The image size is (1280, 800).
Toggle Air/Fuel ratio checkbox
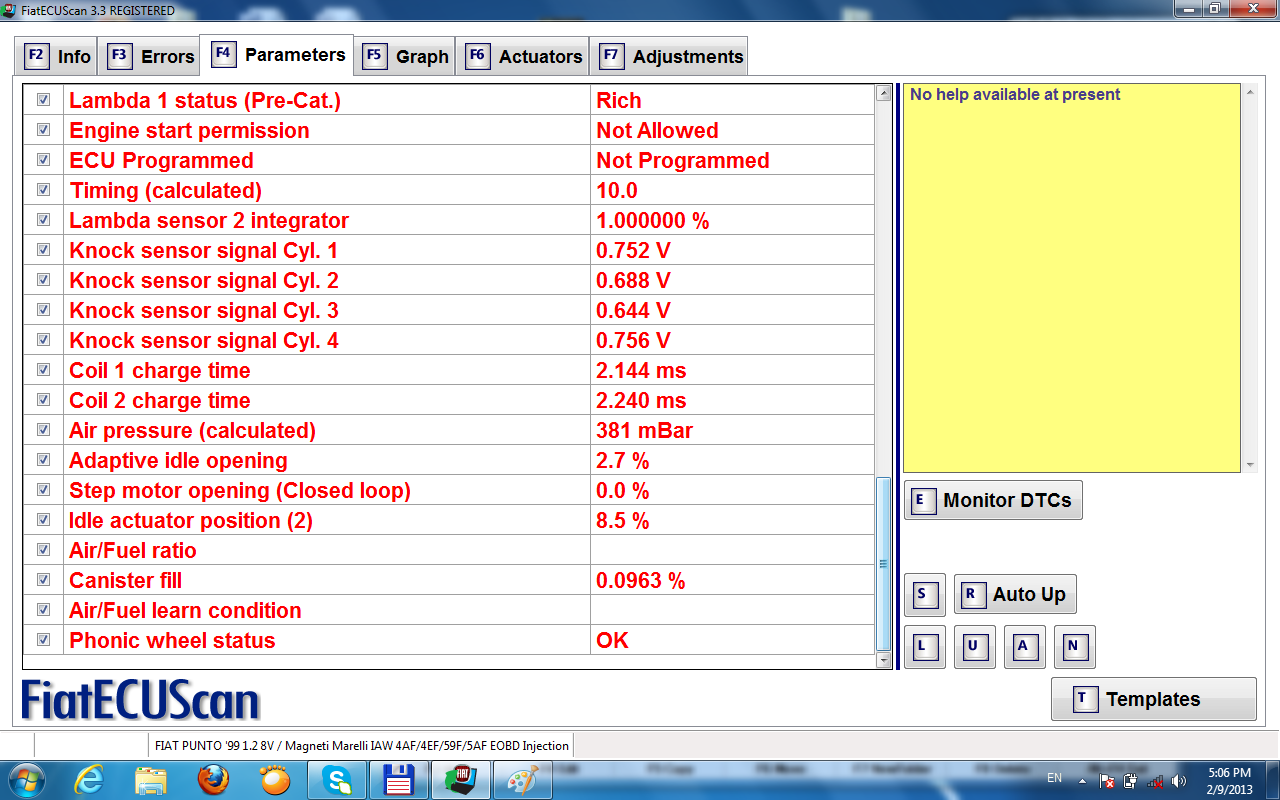[43, 550]
